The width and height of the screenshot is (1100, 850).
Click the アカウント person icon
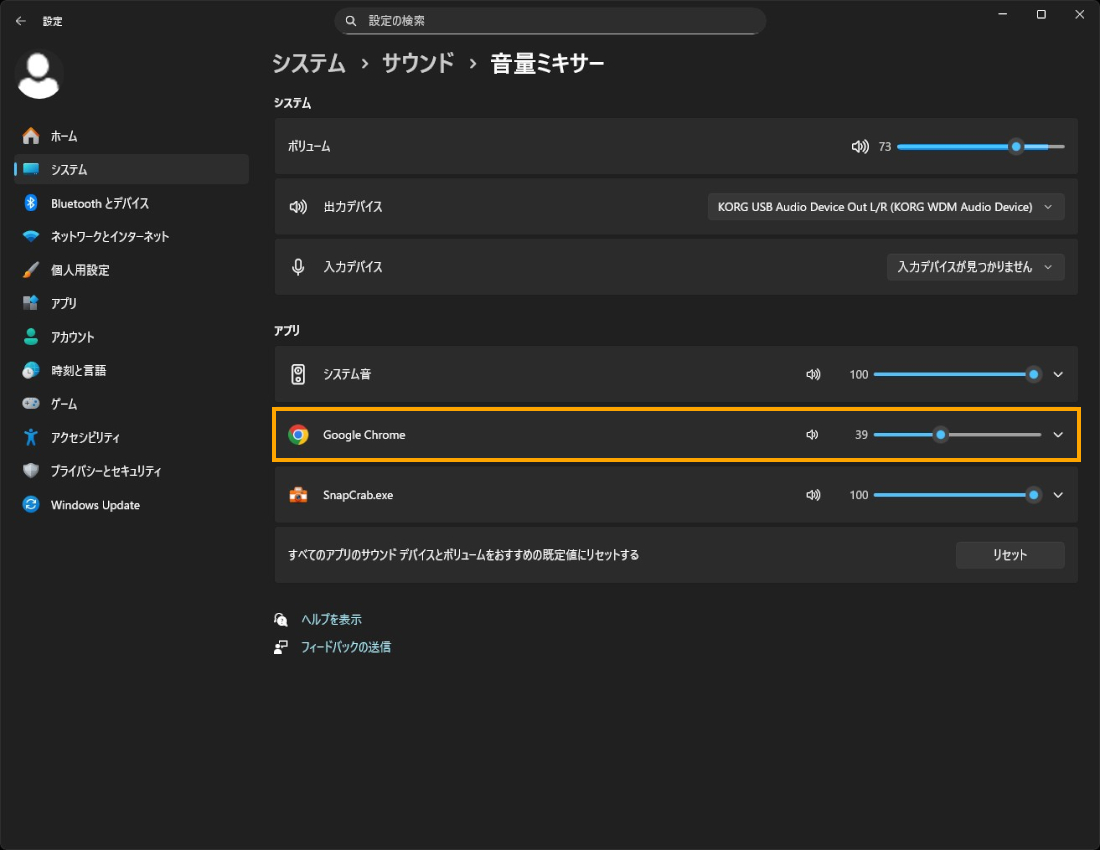[31, 337]
